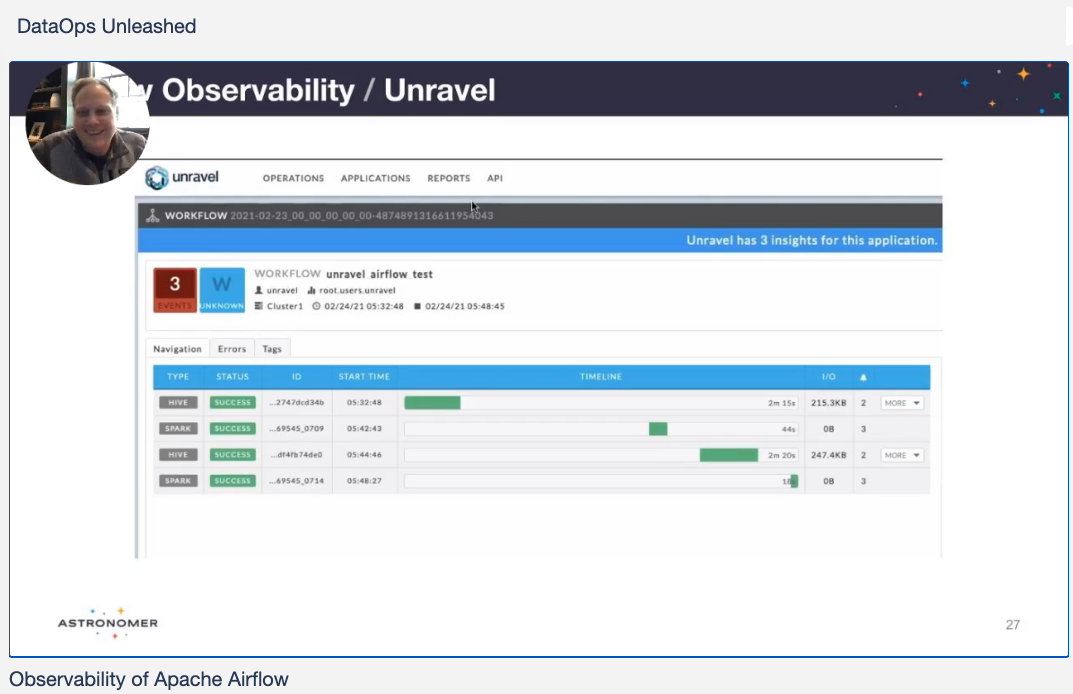Click the 215.3KB I/O value

point(829,402)
